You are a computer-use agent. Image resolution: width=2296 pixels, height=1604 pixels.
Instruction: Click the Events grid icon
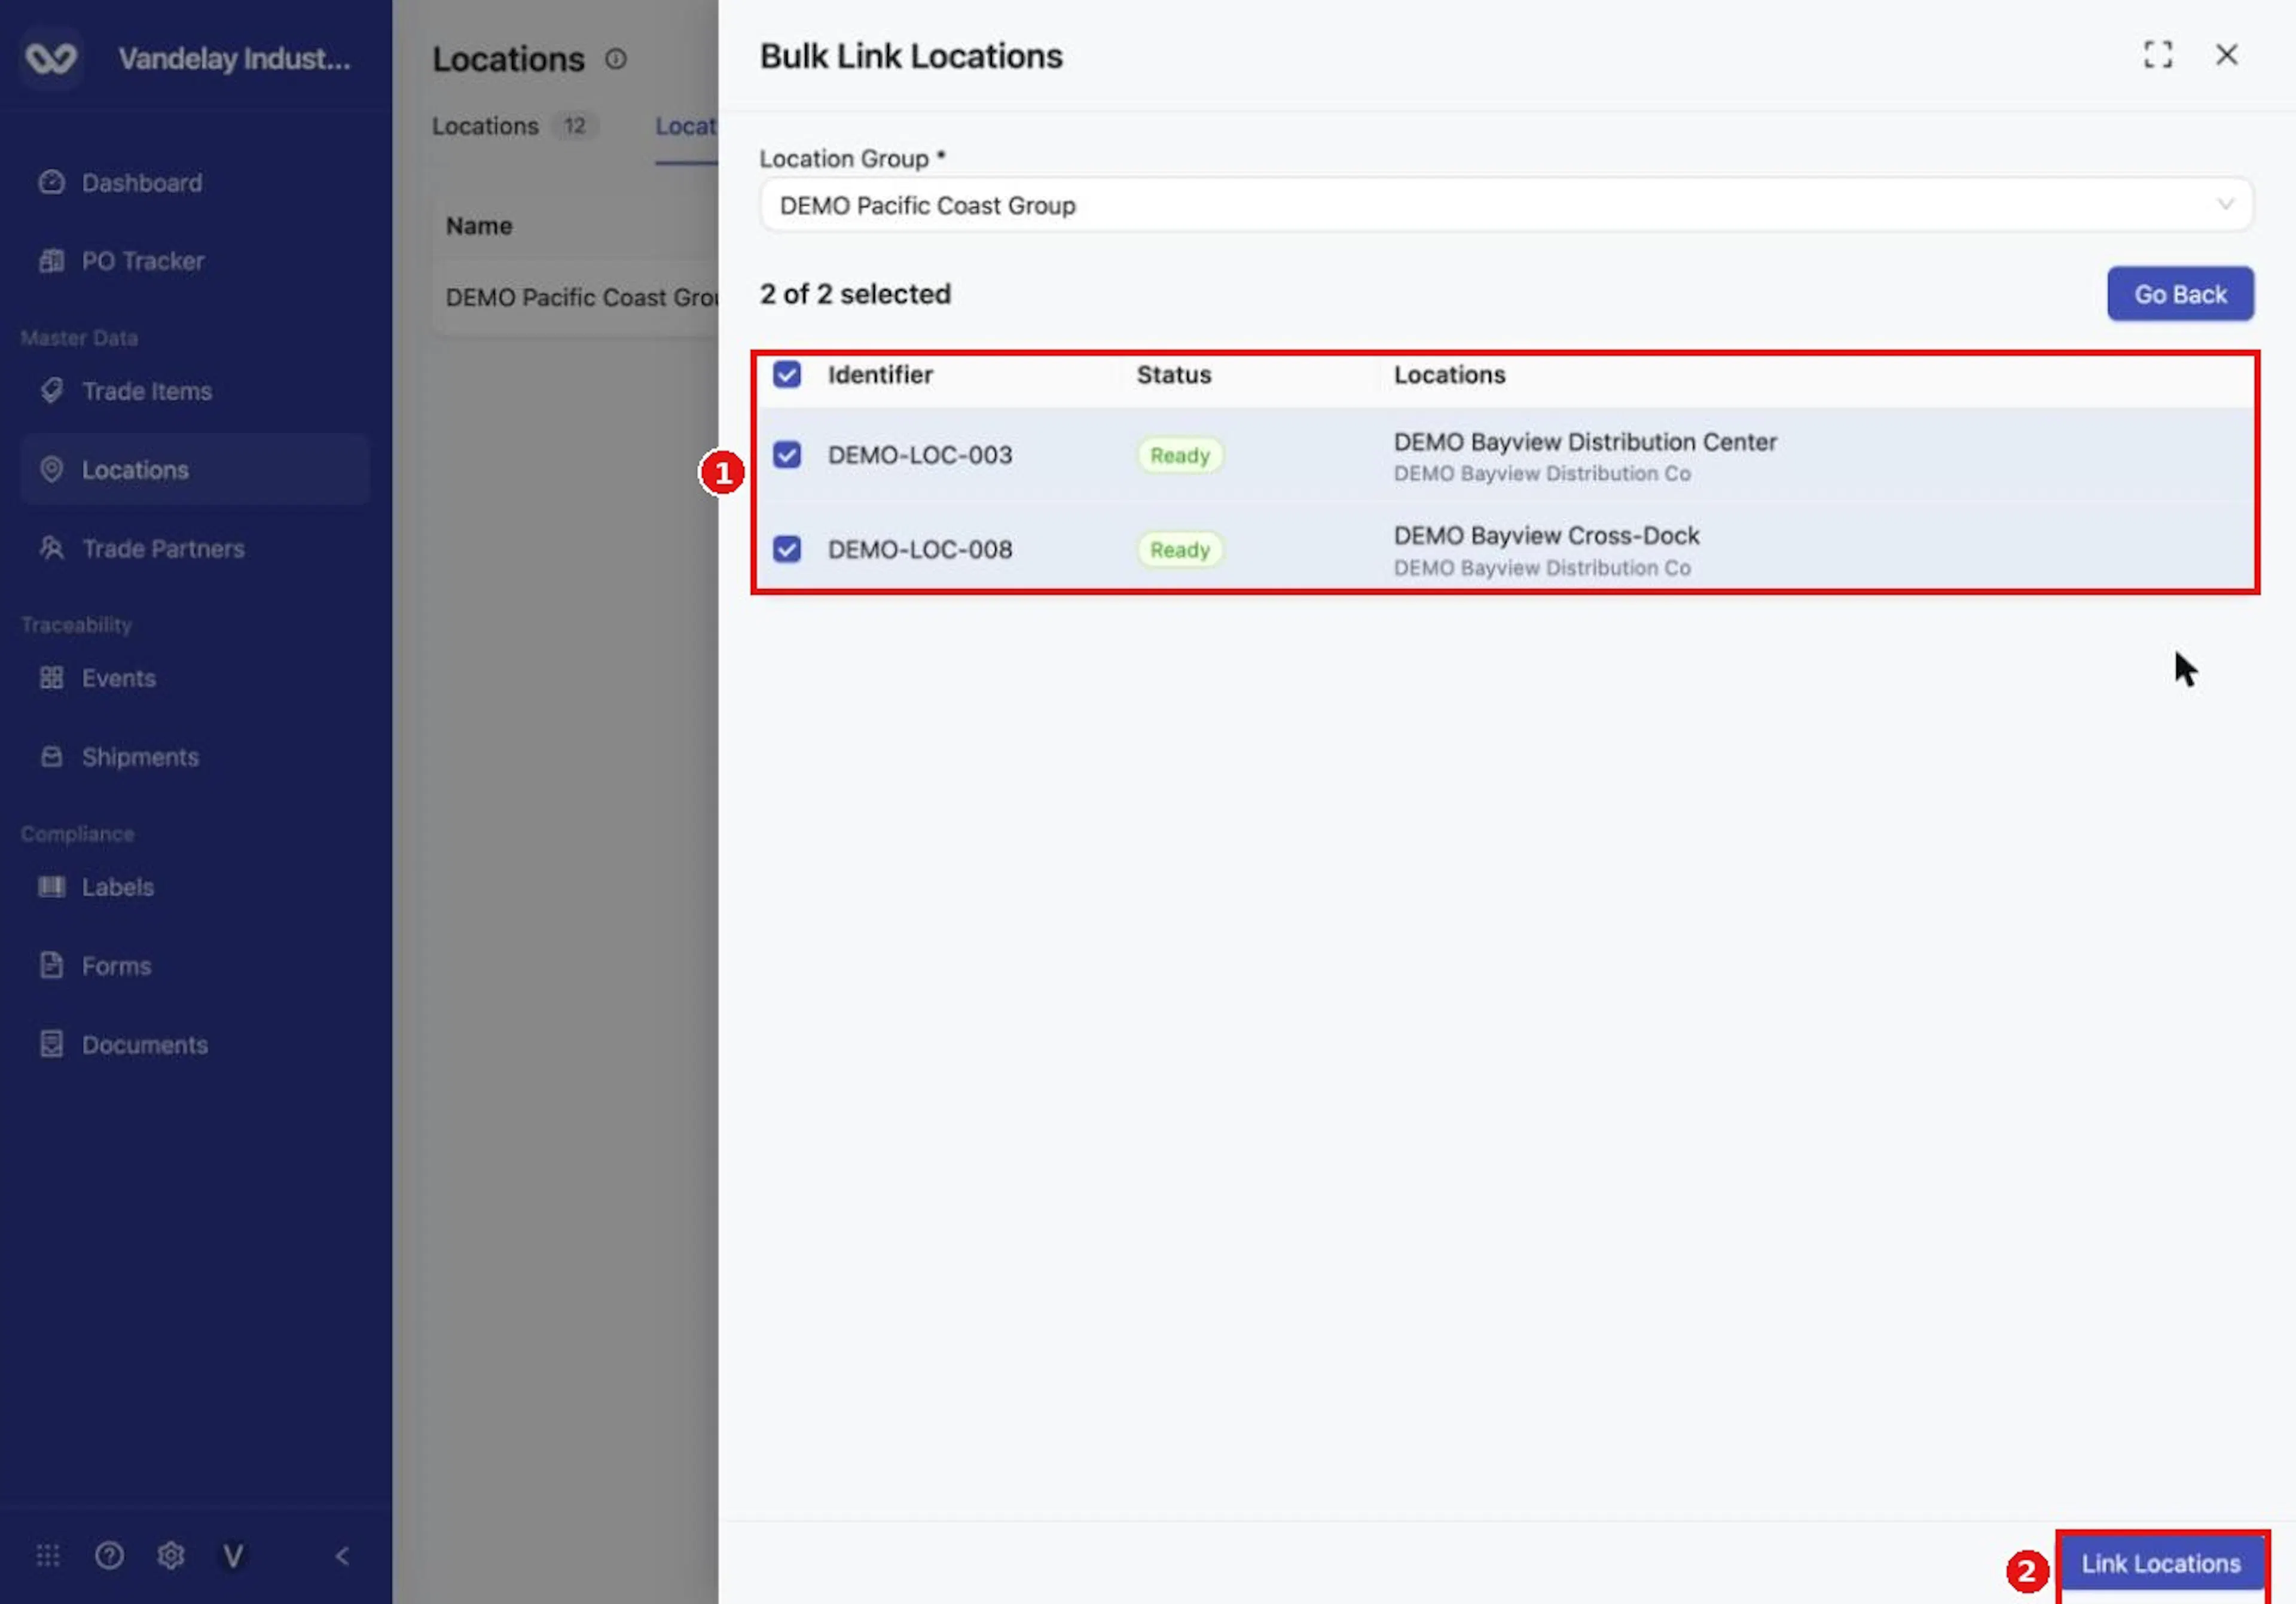tap(51, 678)
